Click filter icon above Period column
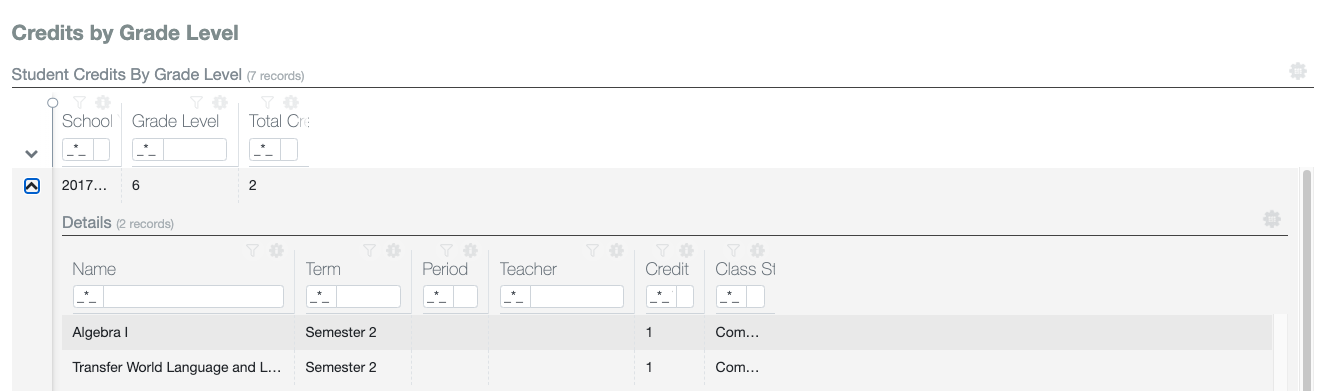Viewport: 1326px width, 391px height. click(x=447, y=251)
